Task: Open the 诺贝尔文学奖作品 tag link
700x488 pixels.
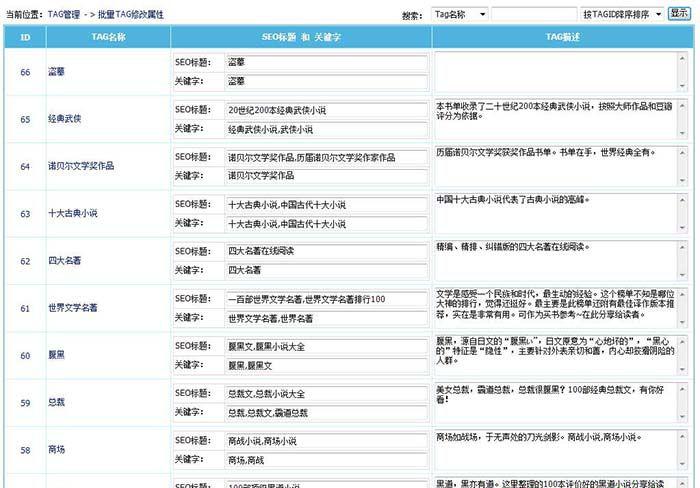Action: (x=81, y=166)
